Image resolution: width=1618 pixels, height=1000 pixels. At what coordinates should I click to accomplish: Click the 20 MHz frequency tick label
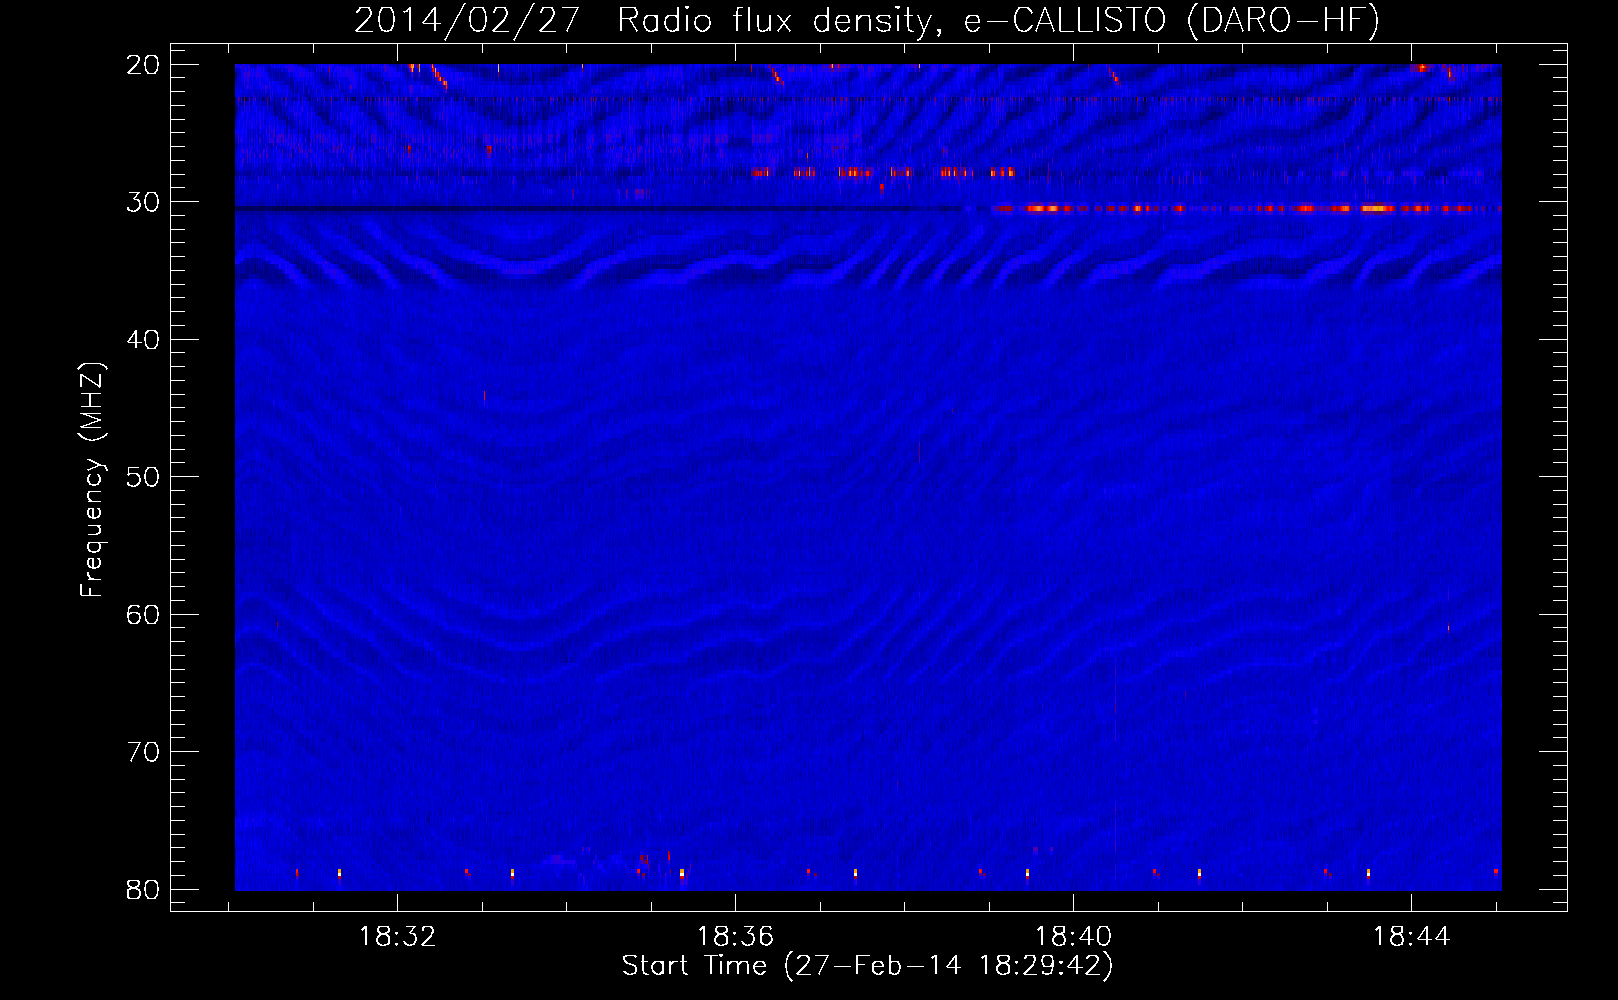143,65
